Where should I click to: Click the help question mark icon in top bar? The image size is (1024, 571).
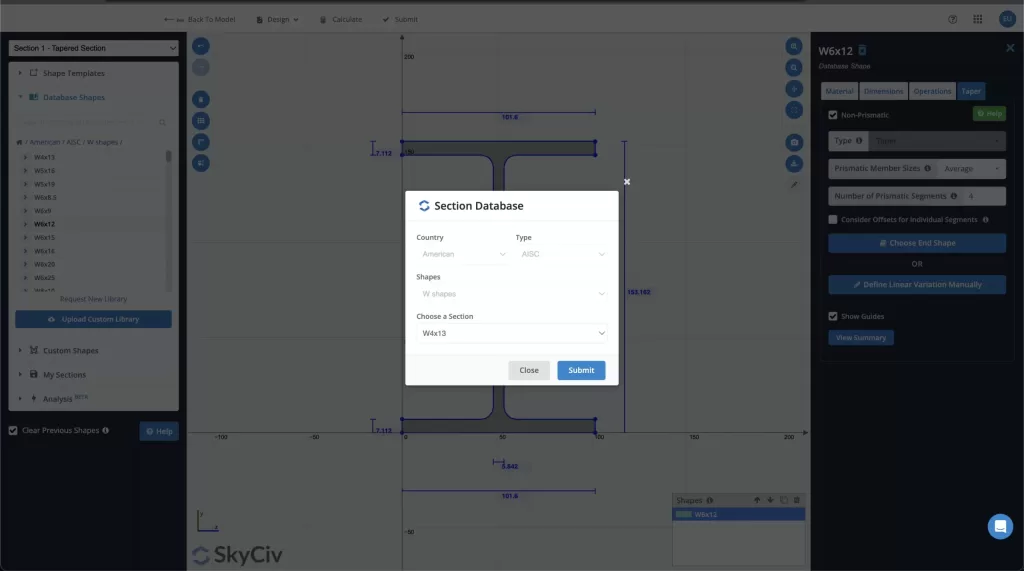[953, 20]
